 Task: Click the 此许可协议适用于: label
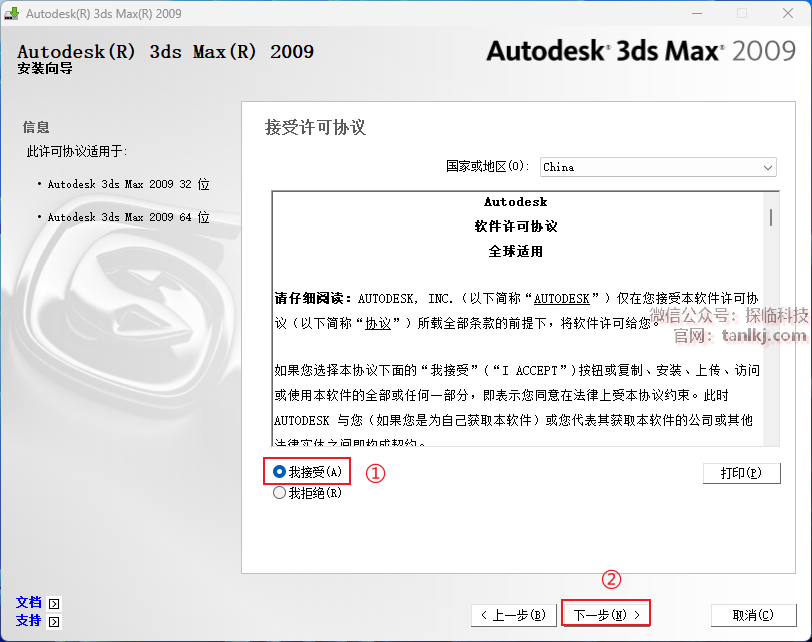point(77,151)
